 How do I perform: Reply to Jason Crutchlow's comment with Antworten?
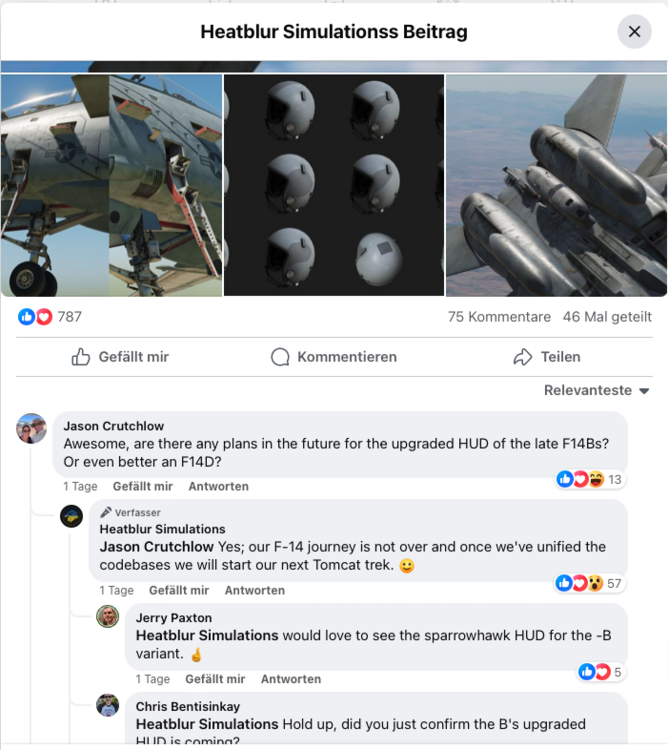(x=219, y=486)
